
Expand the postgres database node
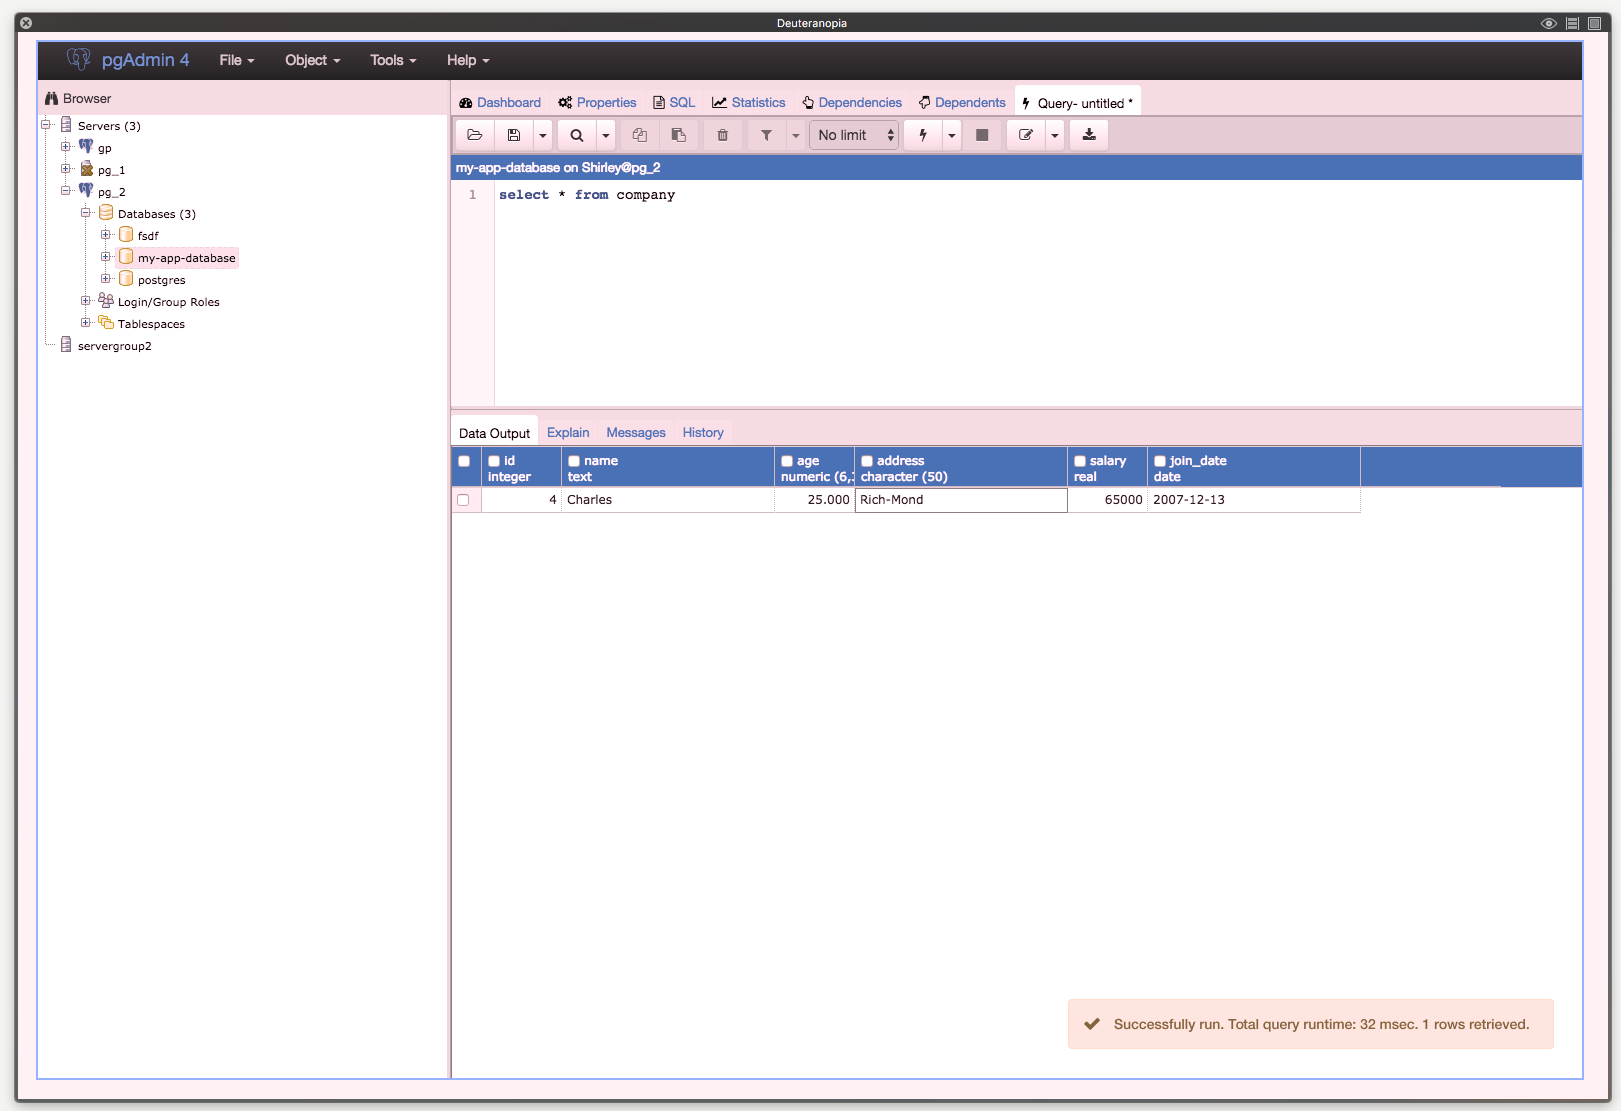coord(106,279)
